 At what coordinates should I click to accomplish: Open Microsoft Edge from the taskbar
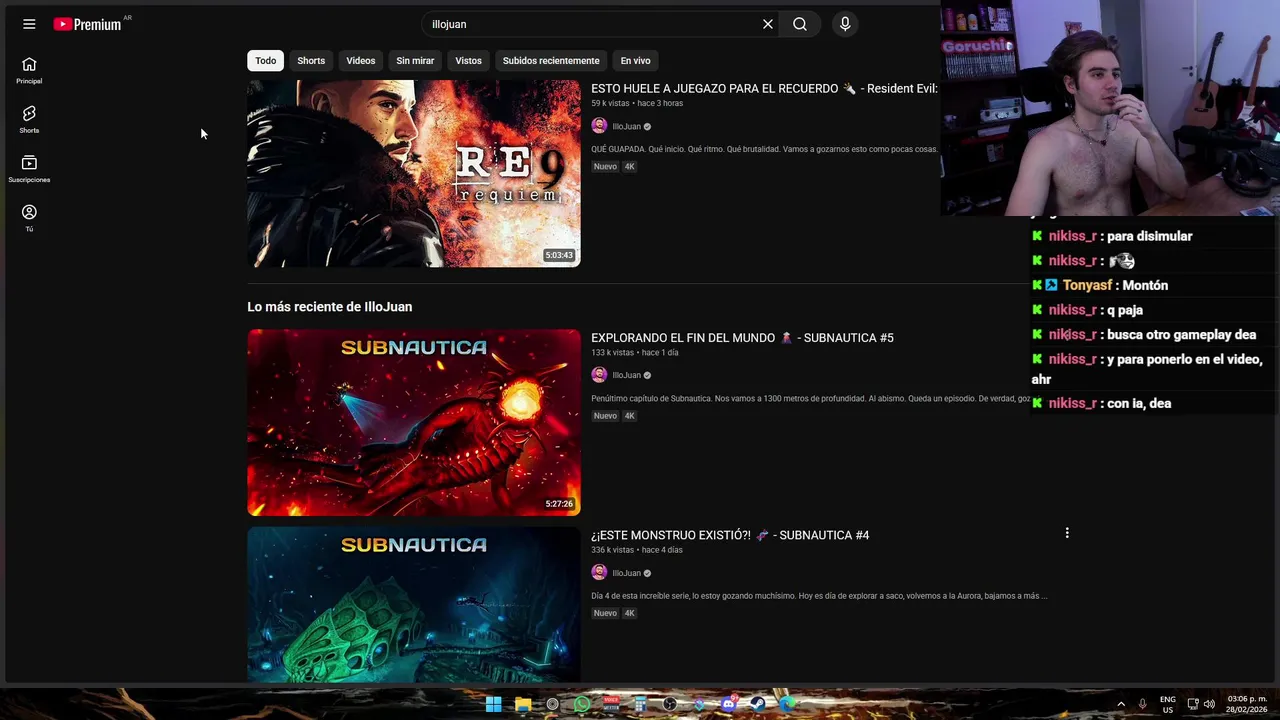tap(787, 704)
